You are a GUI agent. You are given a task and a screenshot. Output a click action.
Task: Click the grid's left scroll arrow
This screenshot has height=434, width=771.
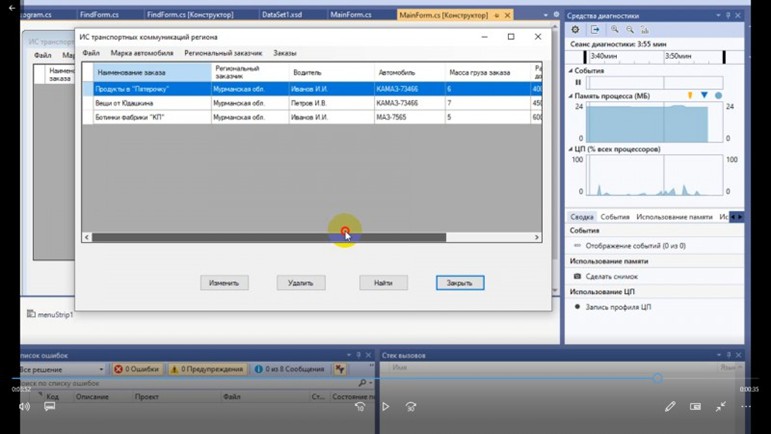[87, 237]
